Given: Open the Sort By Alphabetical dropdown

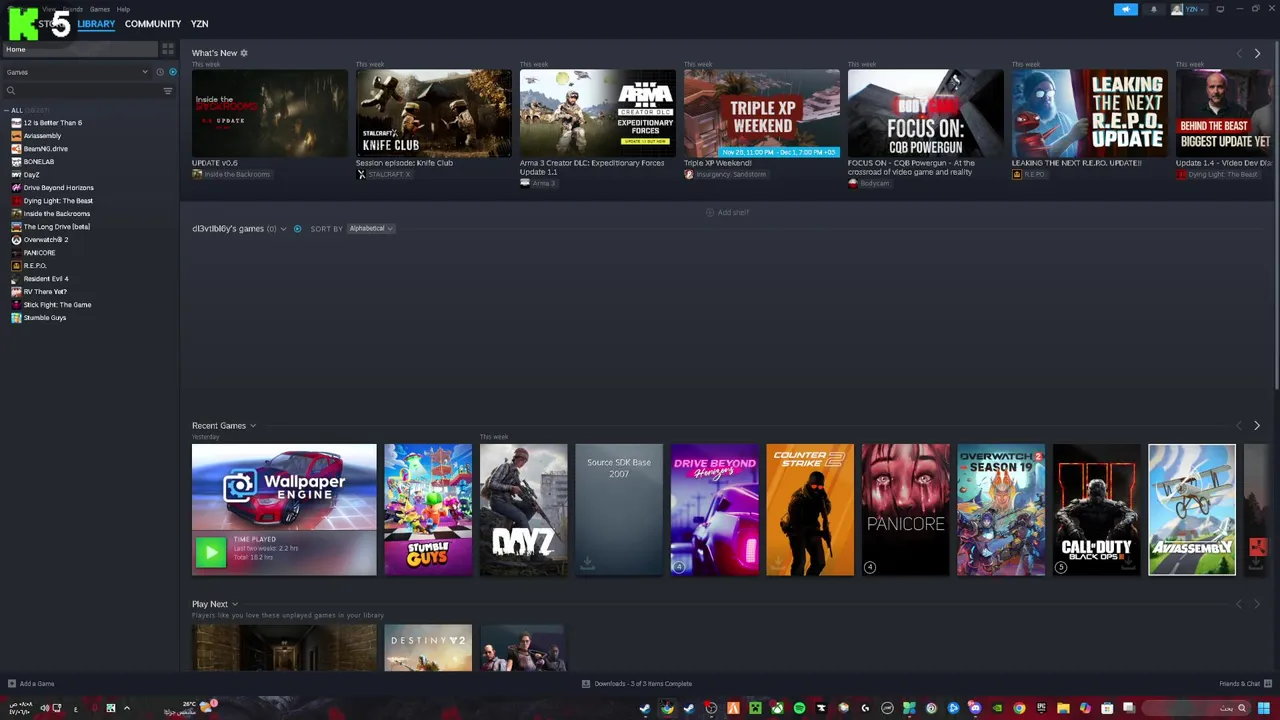Looking at the screenshot, I should [371, 229].
